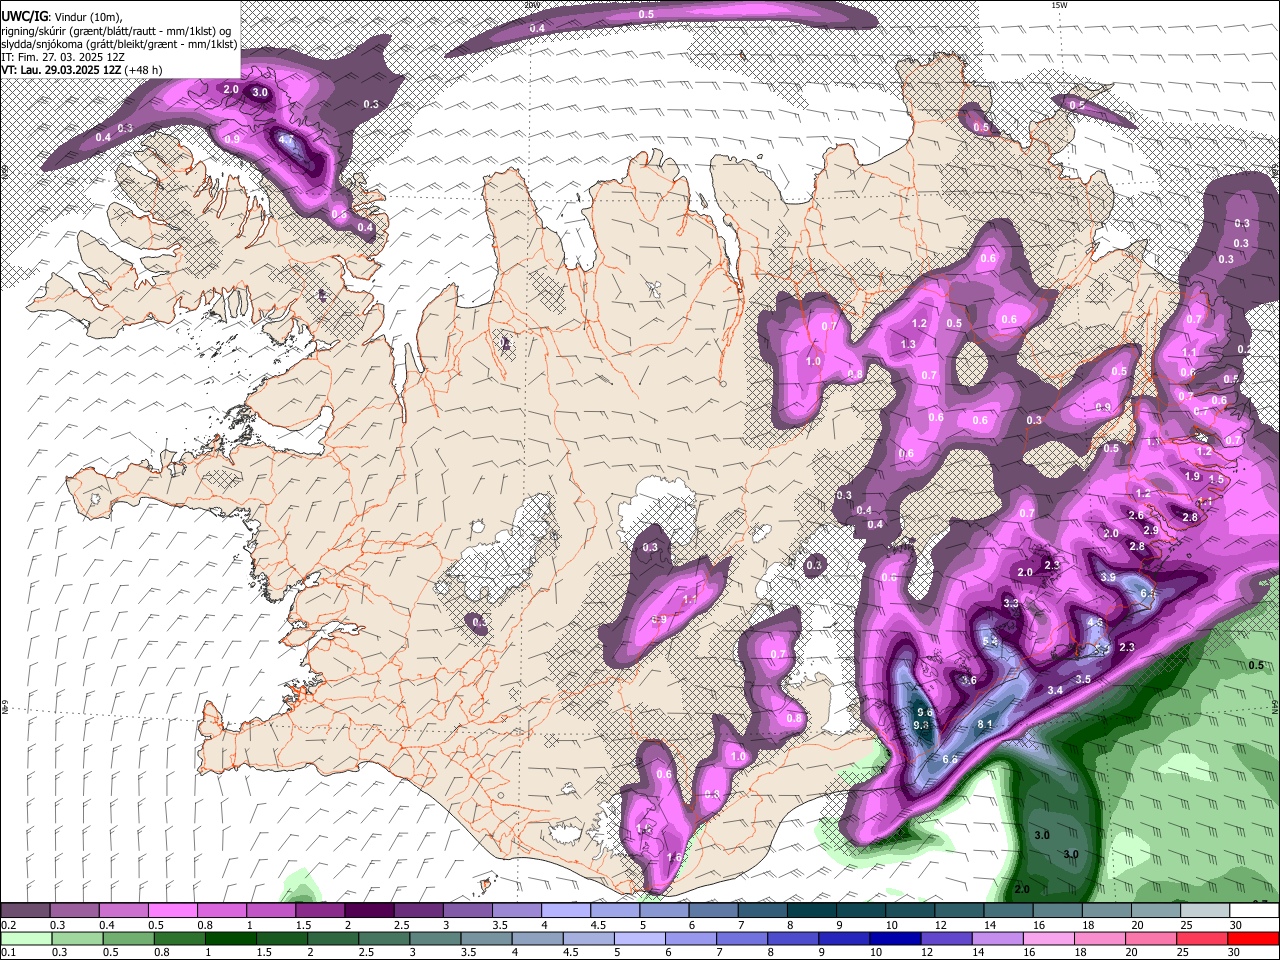
Task: Pick the white 30+ swatch ending the upper legend
Action: click(1255, 911)
